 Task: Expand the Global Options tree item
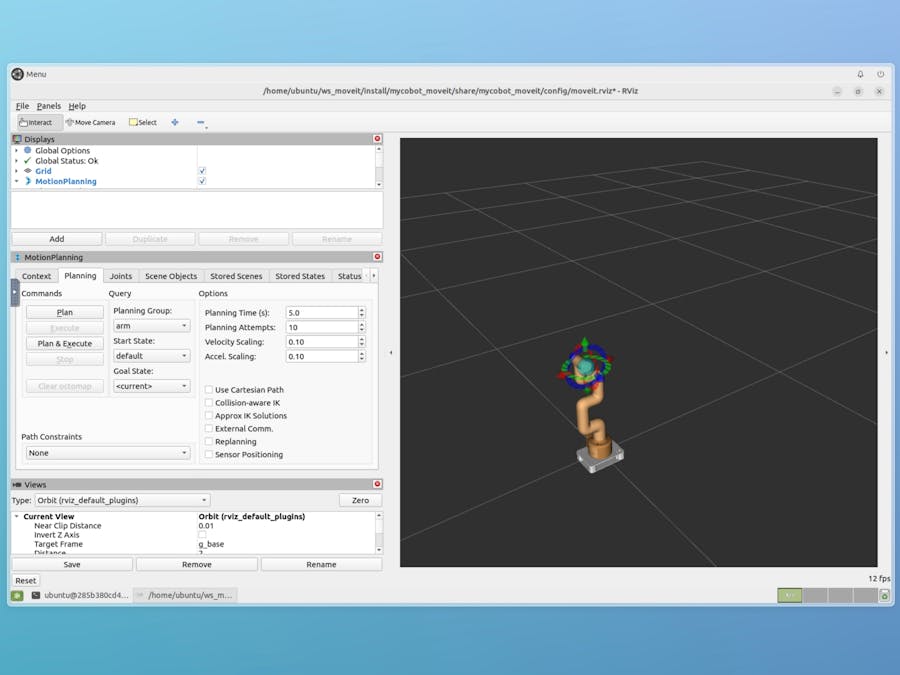pos(16,151)
